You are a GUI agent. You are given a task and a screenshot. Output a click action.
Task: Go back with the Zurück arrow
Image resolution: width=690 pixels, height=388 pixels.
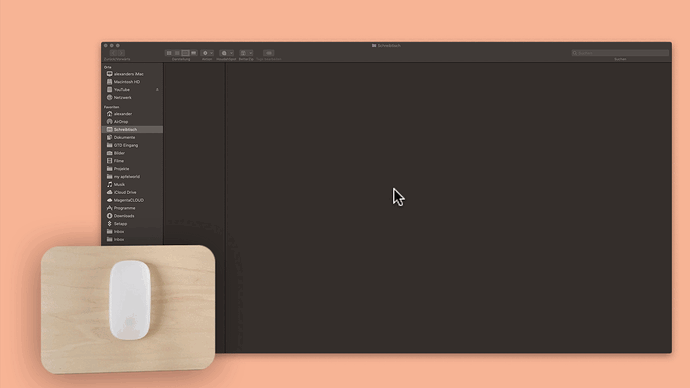point(113,53)
